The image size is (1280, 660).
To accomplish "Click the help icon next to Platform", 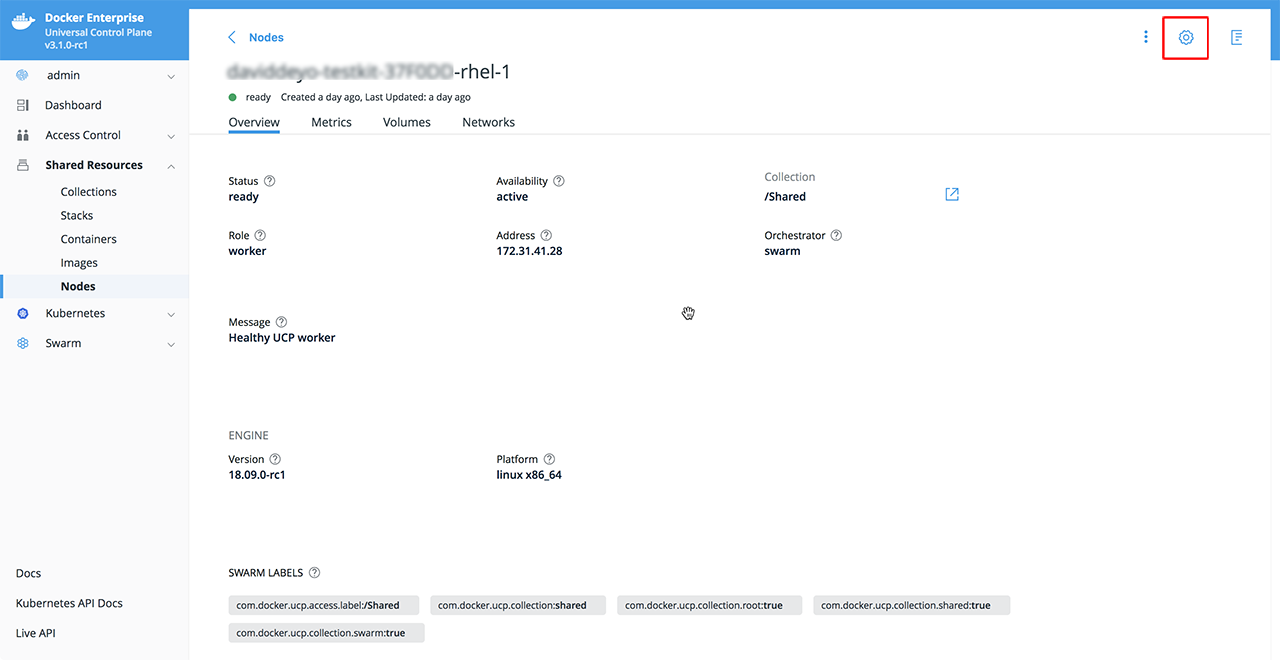I will click(x=550, y=459).
